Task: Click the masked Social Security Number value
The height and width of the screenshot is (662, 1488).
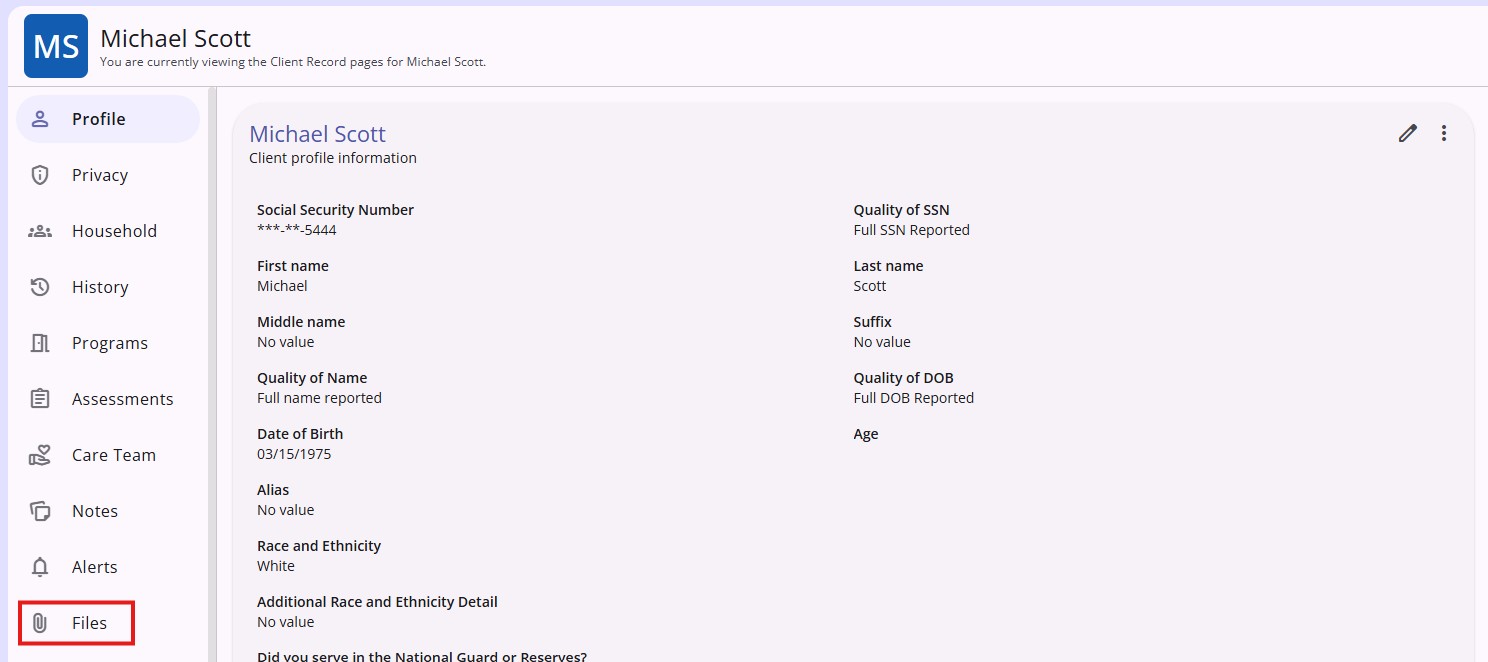Action: tap(297, 230)
